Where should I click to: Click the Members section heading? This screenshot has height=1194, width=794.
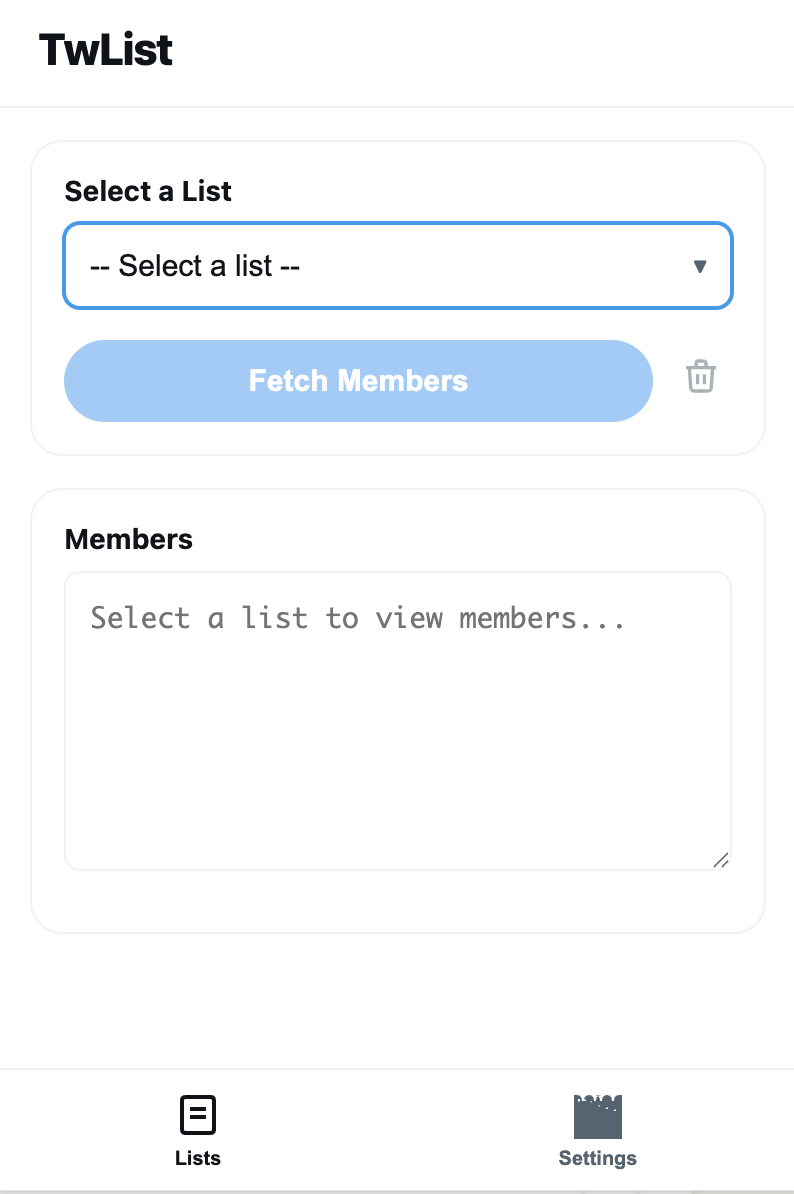pyautogui.click(x=128, y=539)
